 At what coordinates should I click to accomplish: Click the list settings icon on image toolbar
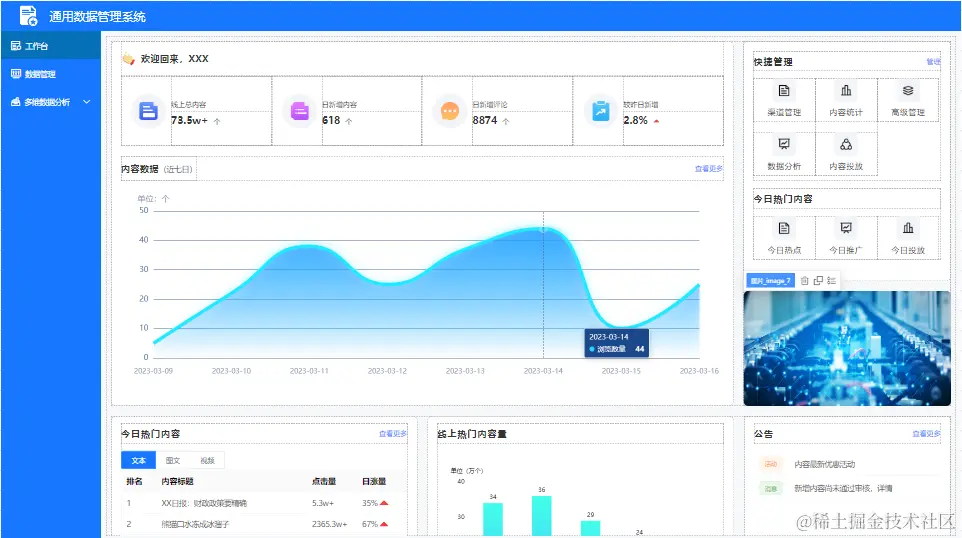pos(831,280)
